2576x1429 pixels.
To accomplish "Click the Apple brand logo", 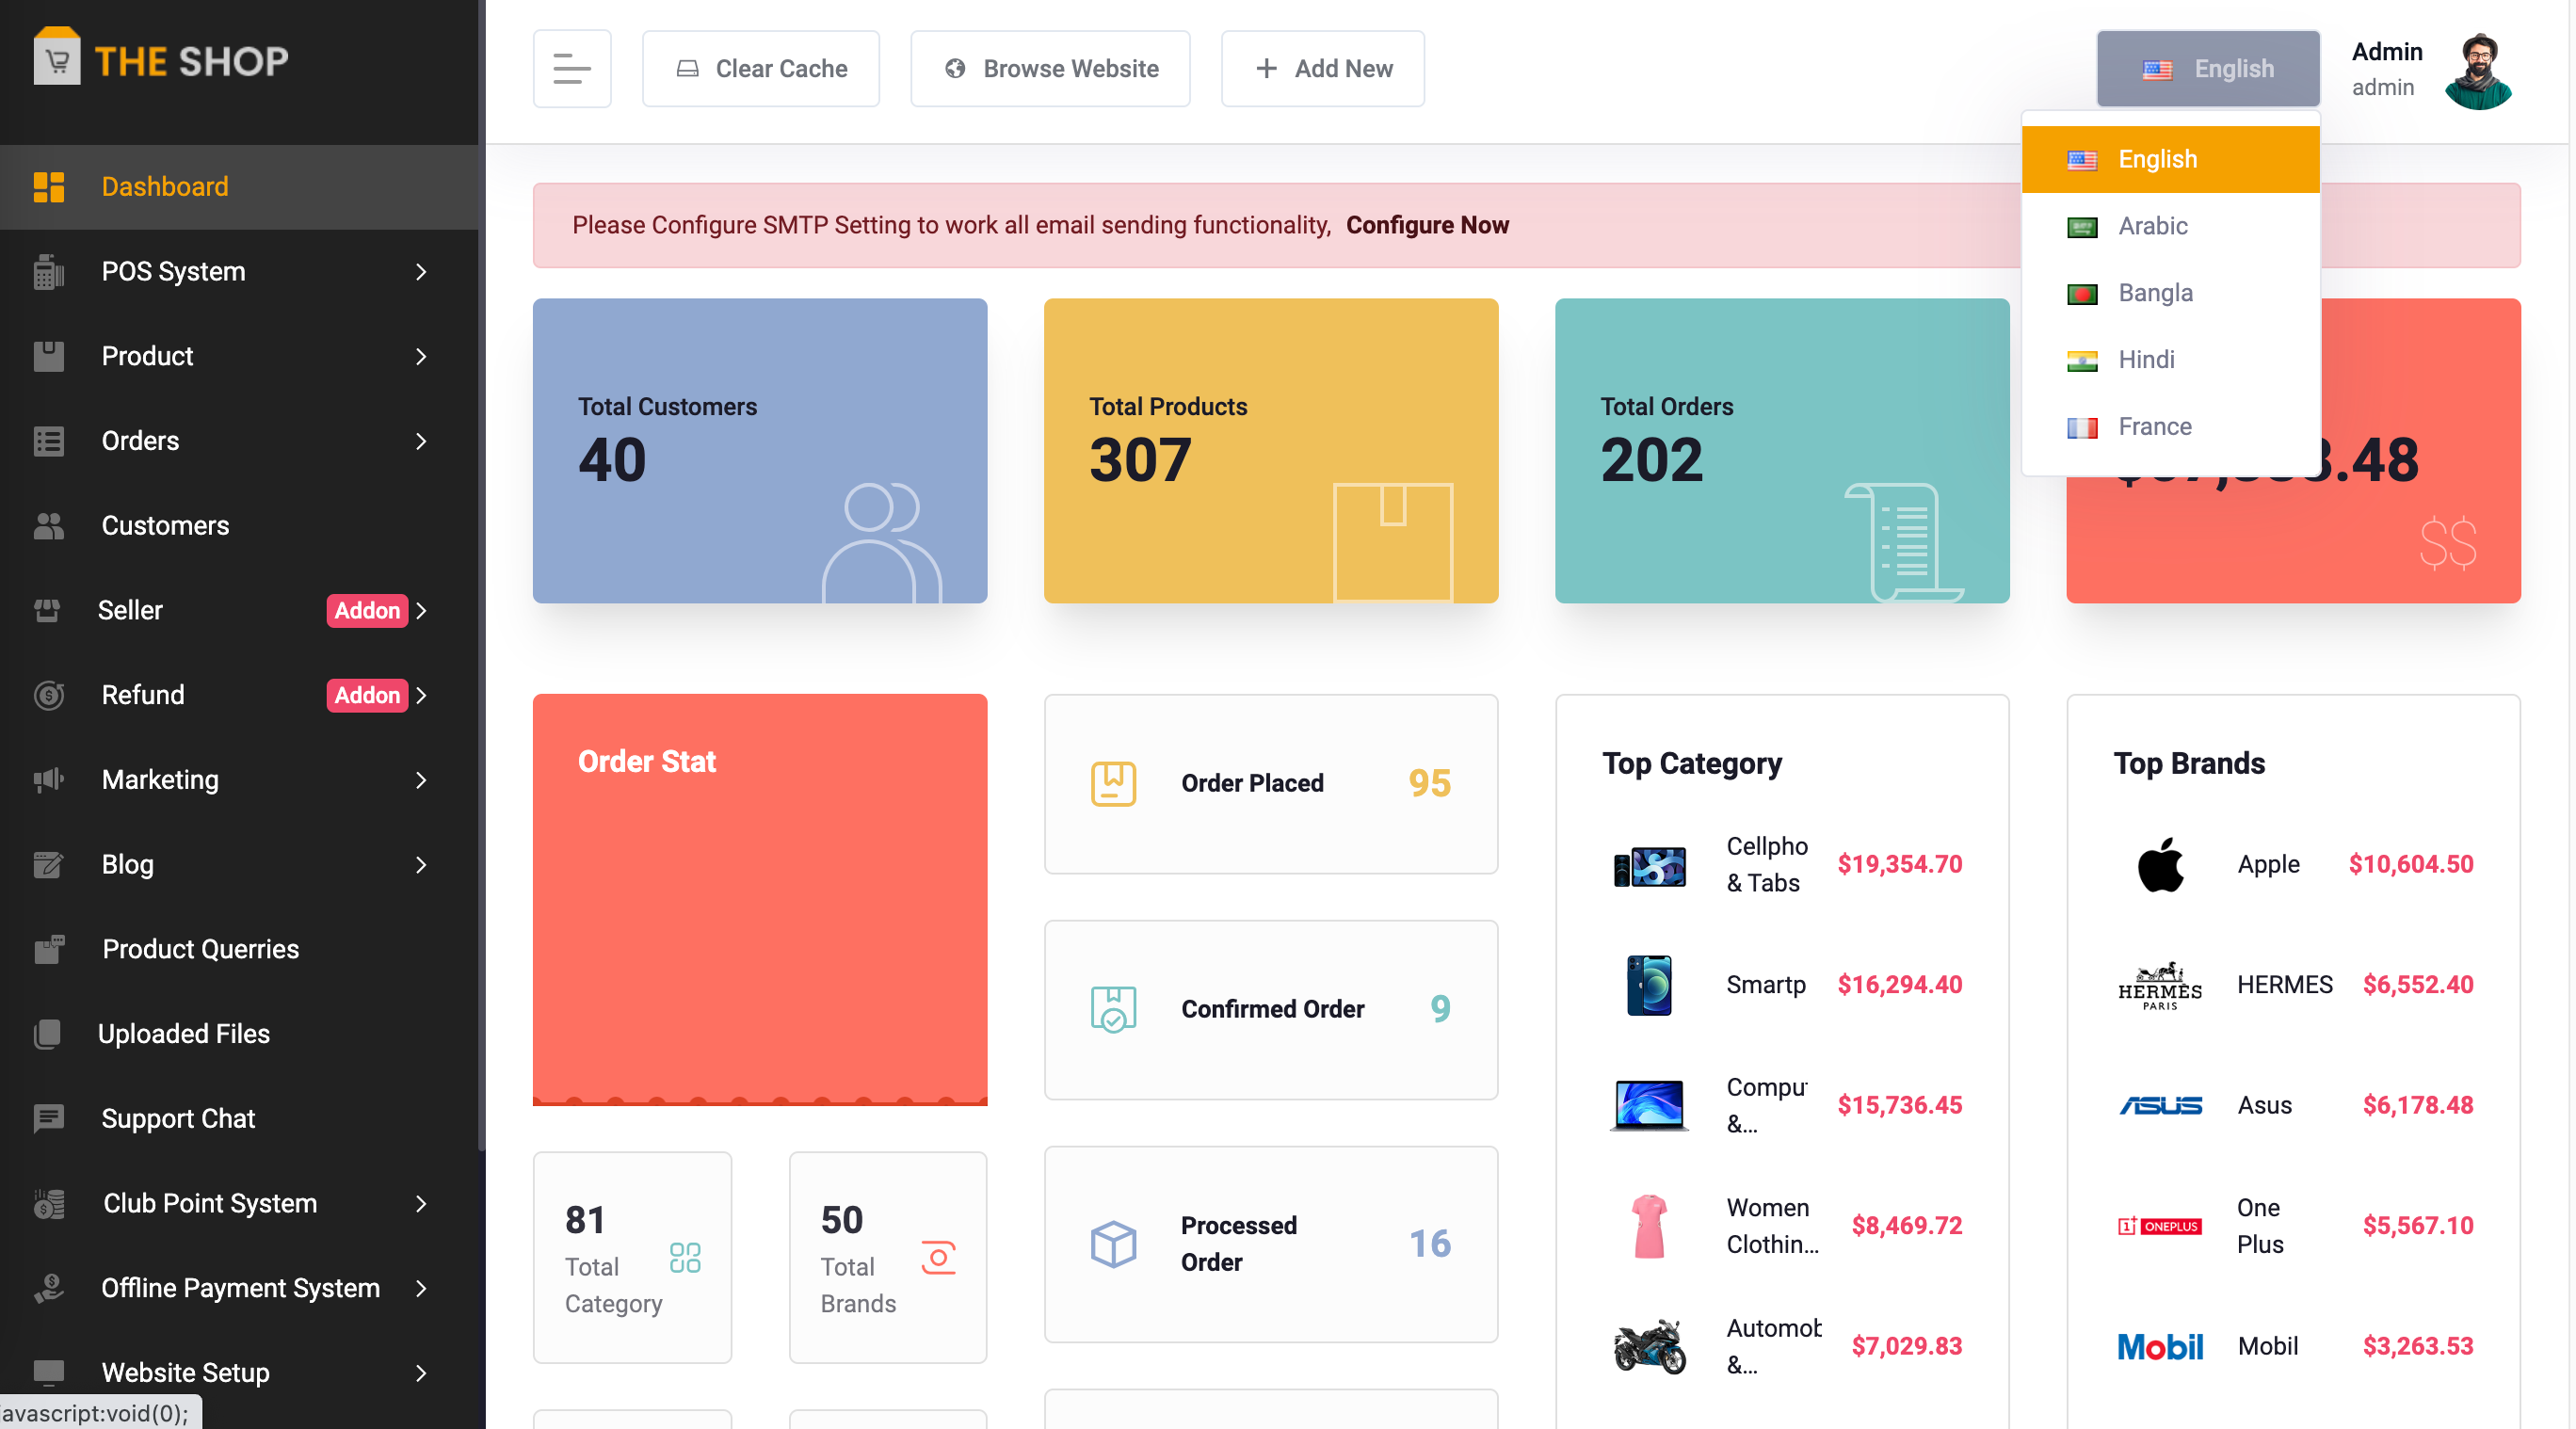I will pos(2160,865).
